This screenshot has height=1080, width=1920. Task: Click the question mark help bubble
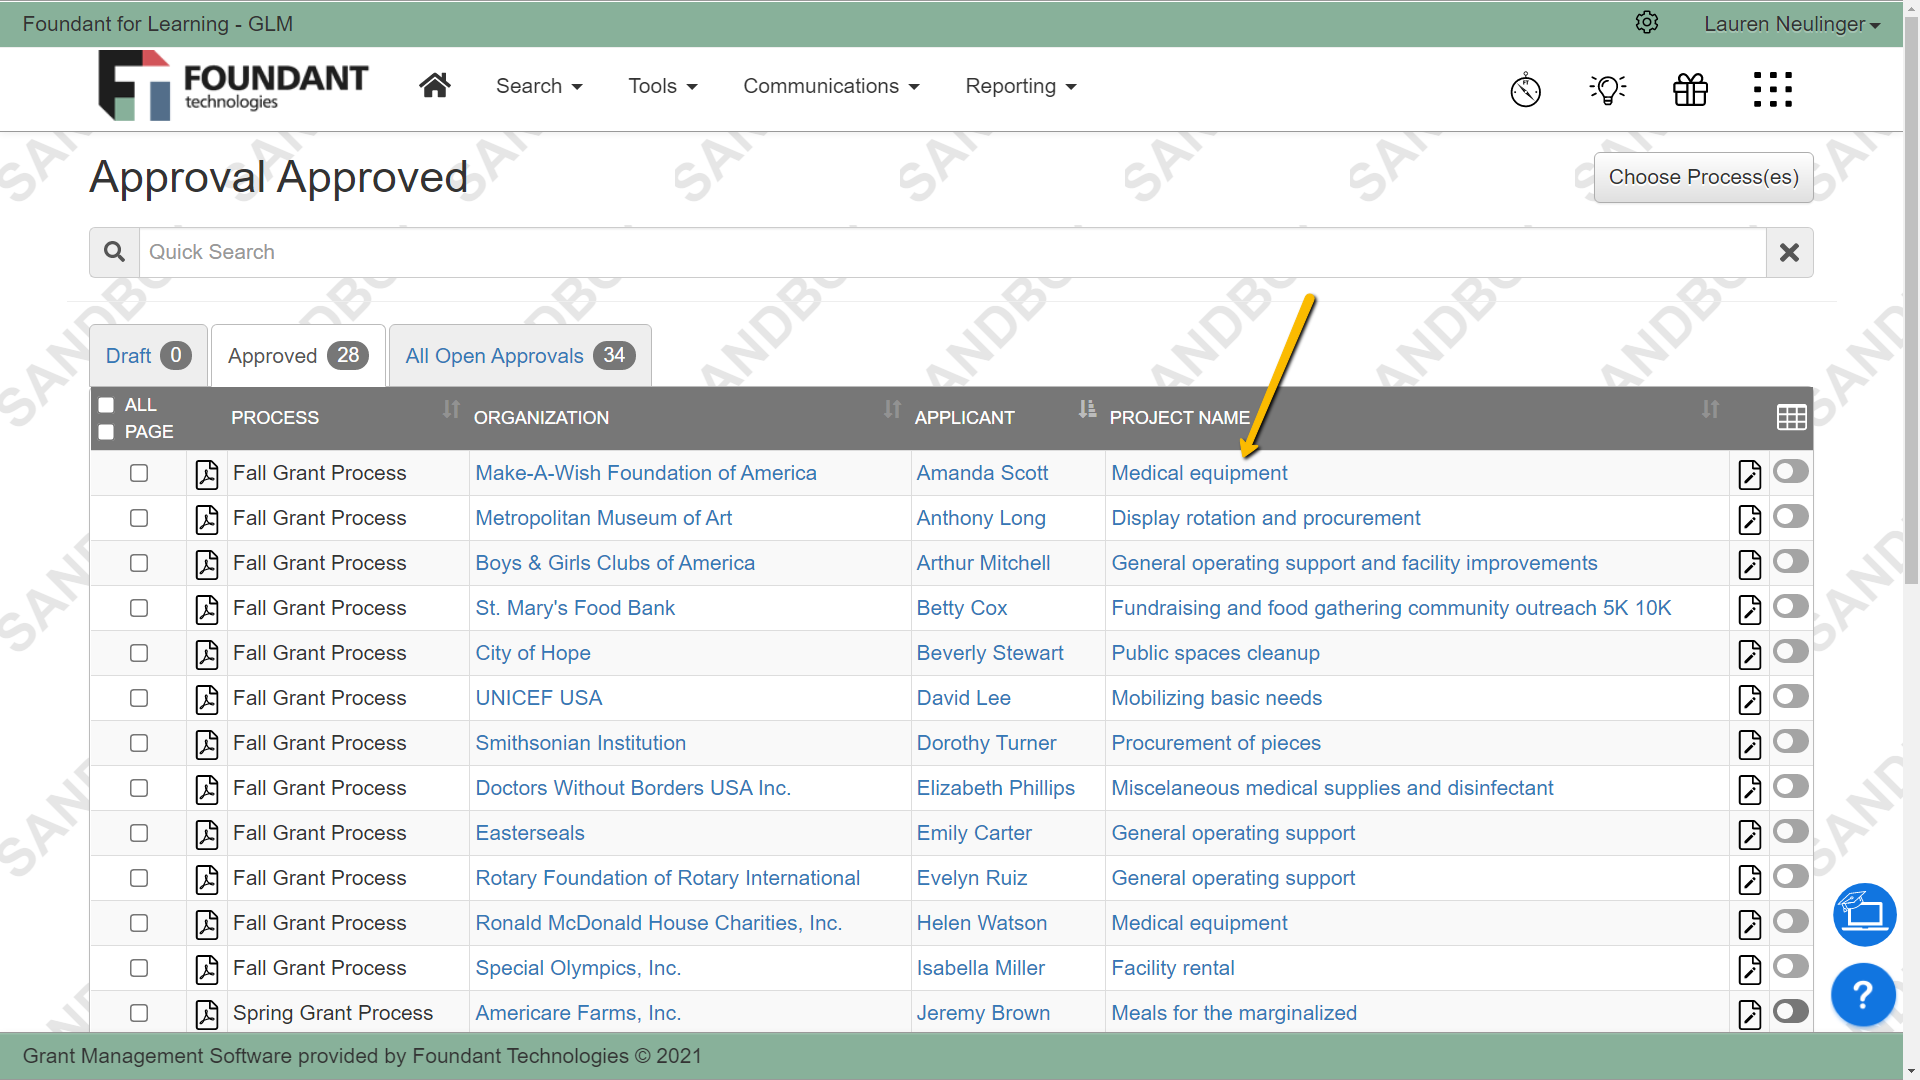click(1862, 994)
